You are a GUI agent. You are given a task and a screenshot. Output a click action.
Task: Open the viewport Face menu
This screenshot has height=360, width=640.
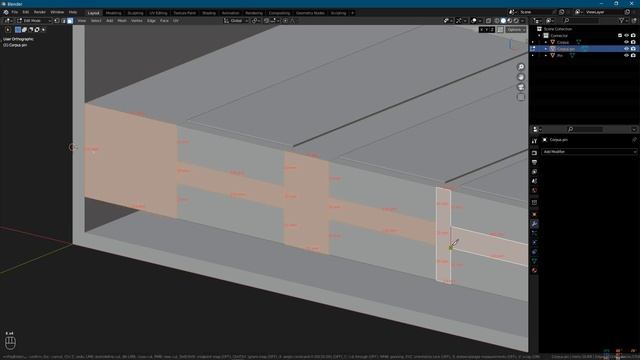[x=164, y=20]
